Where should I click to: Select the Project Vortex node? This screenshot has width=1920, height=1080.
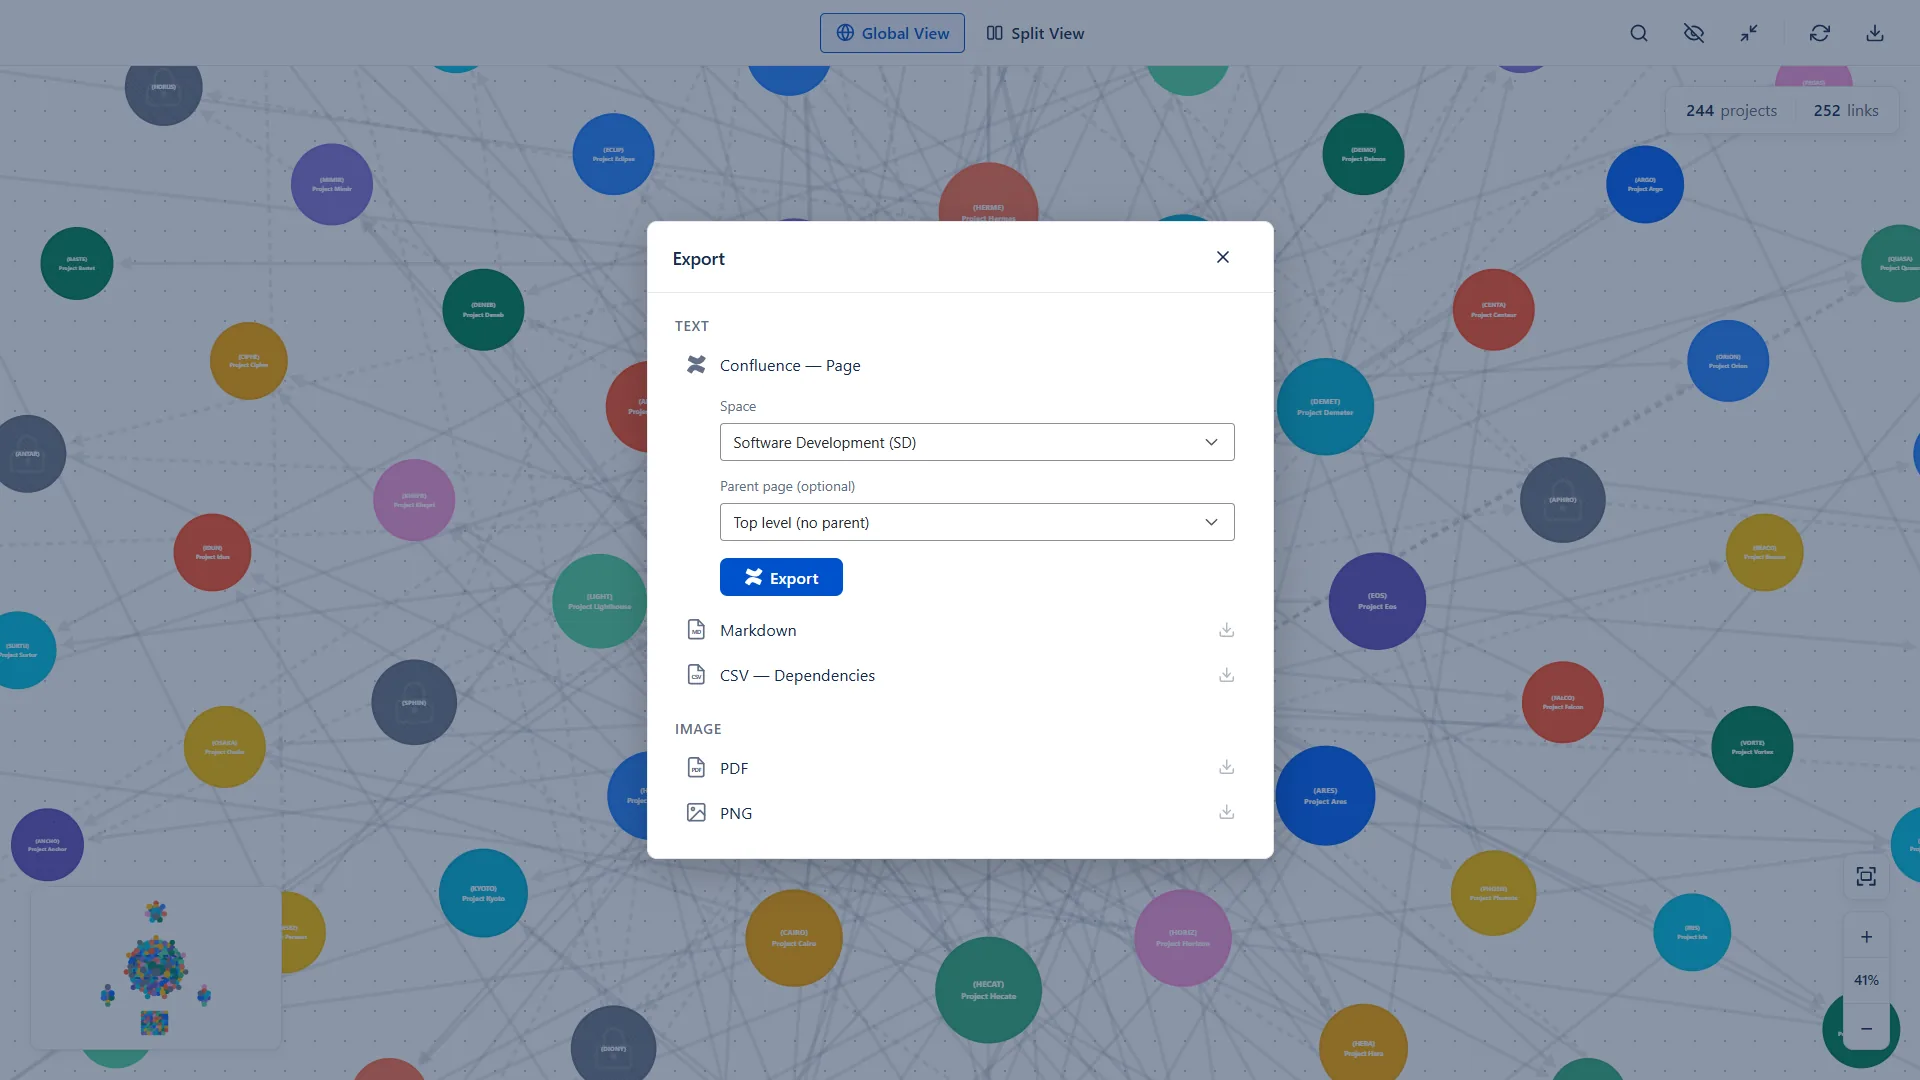[1752, 747]
